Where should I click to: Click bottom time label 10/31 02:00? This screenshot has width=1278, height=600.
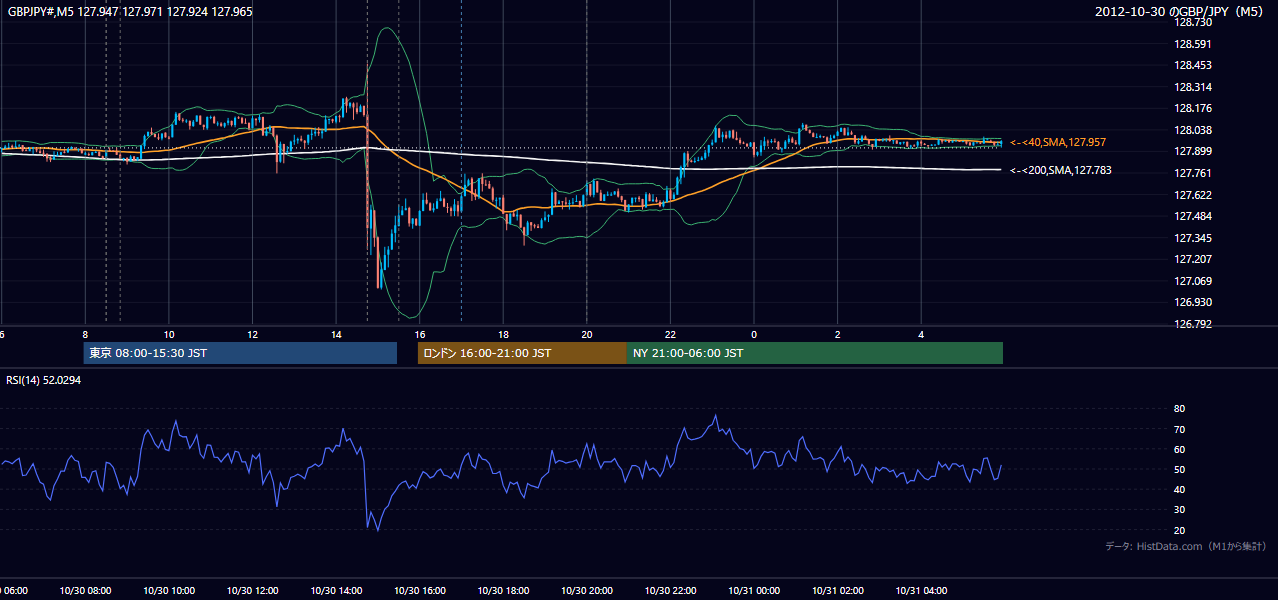pyautogui.click(x=837, y=591)
